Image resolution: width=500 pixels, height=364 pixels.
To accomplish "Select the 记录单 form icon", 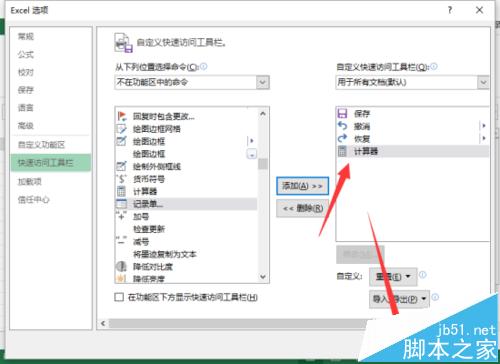I will [x=121, y=204].
